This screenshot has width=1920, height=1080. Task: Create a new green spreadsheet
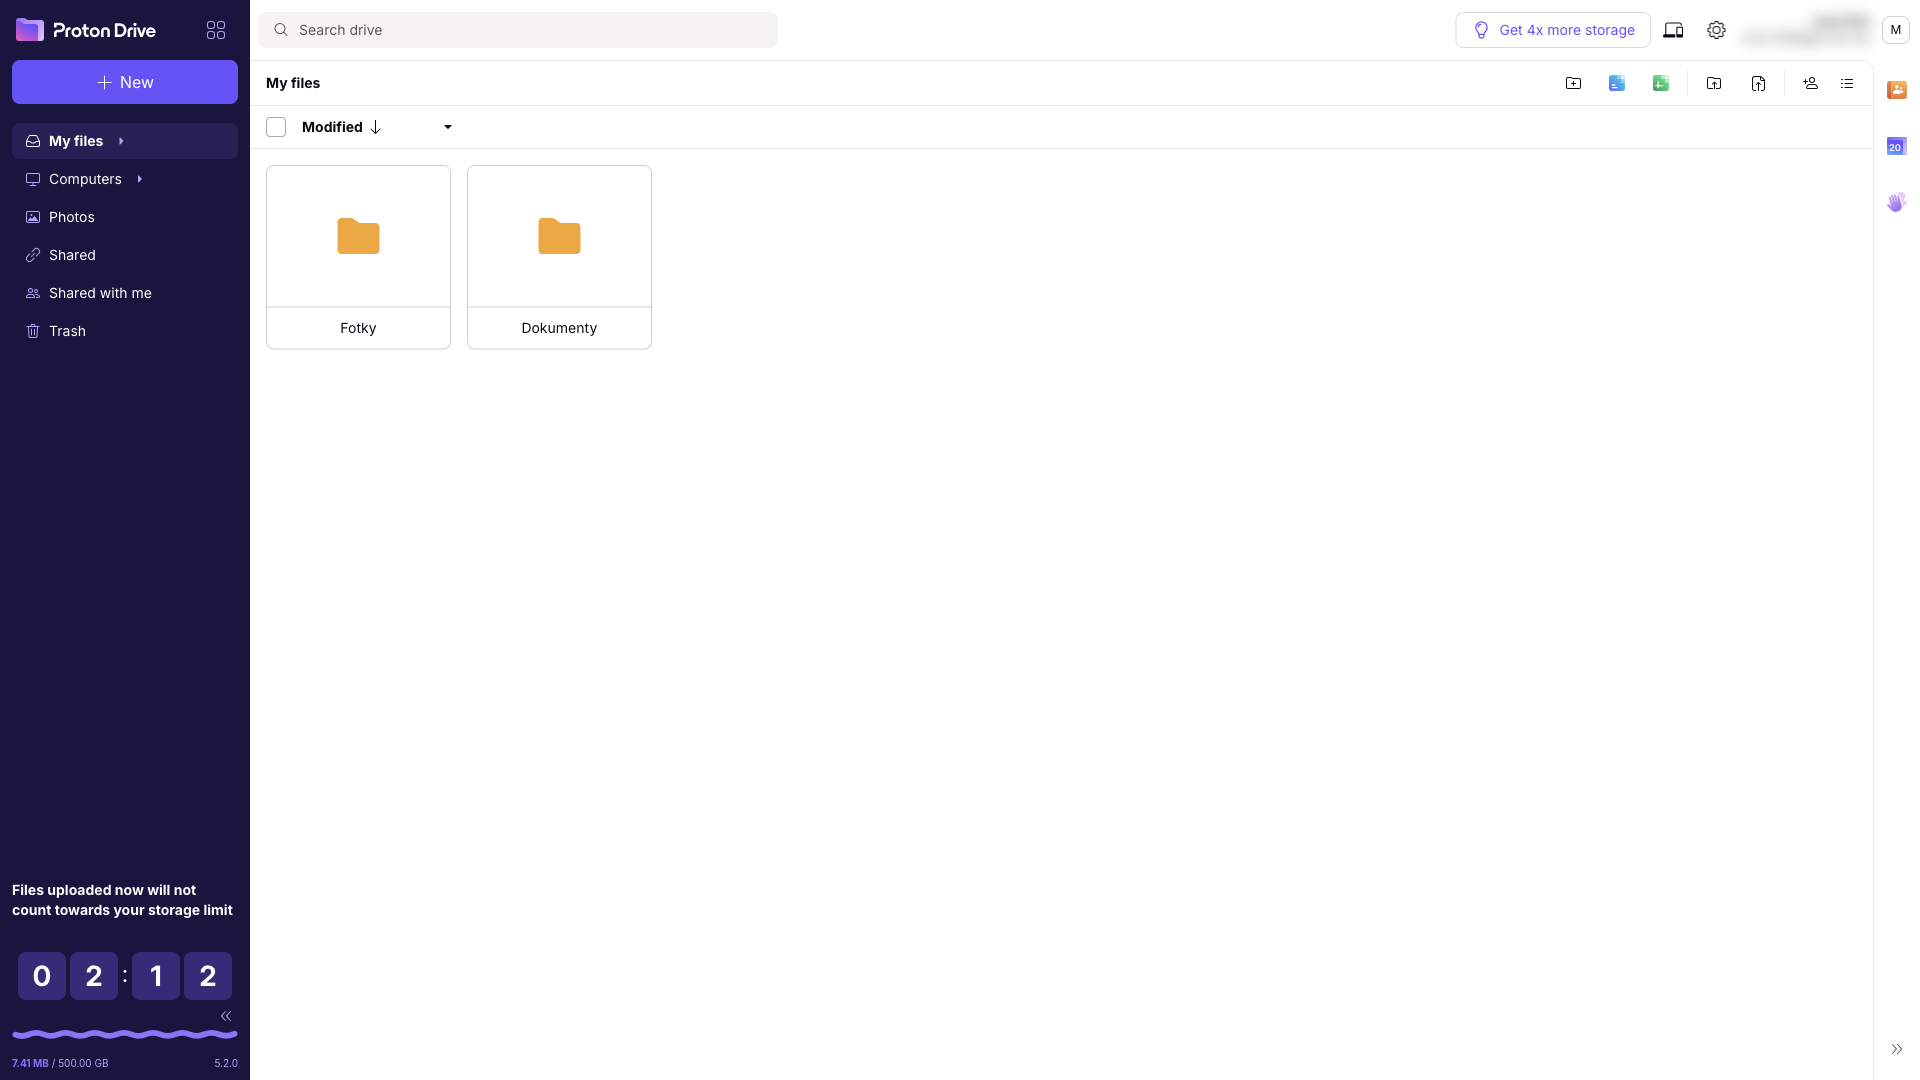pyautogui.click(x=1661, y=83)
